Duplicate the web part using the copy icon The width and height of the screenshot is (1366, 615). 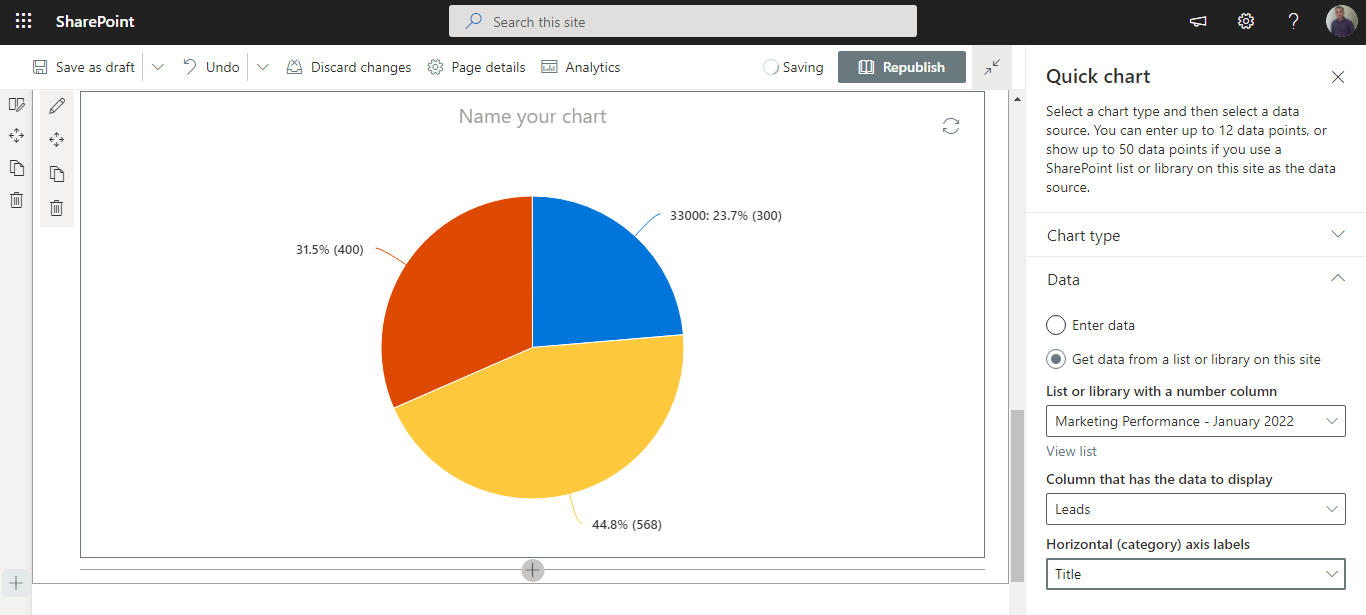[x=57, y=173]
